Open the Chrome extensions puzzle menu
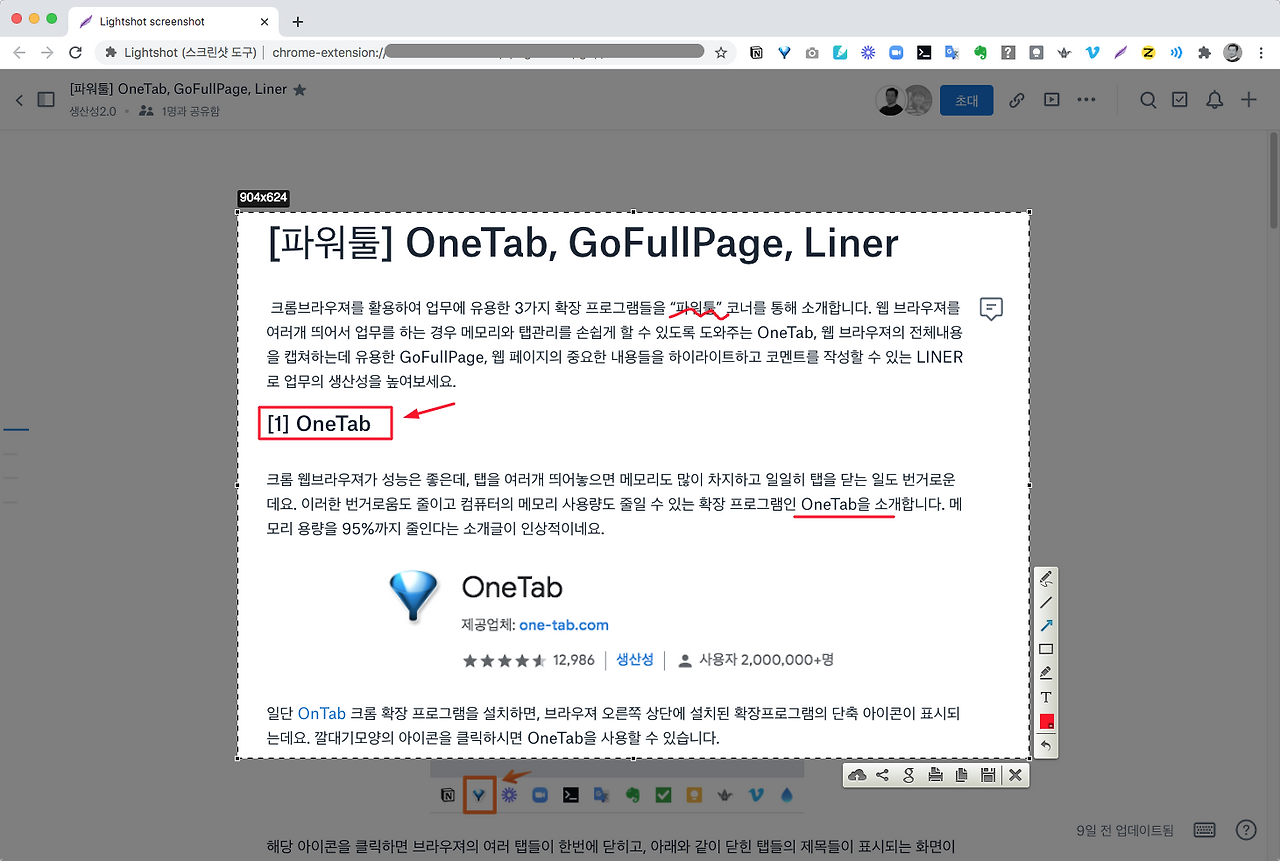 click(x=1204, y=52)
